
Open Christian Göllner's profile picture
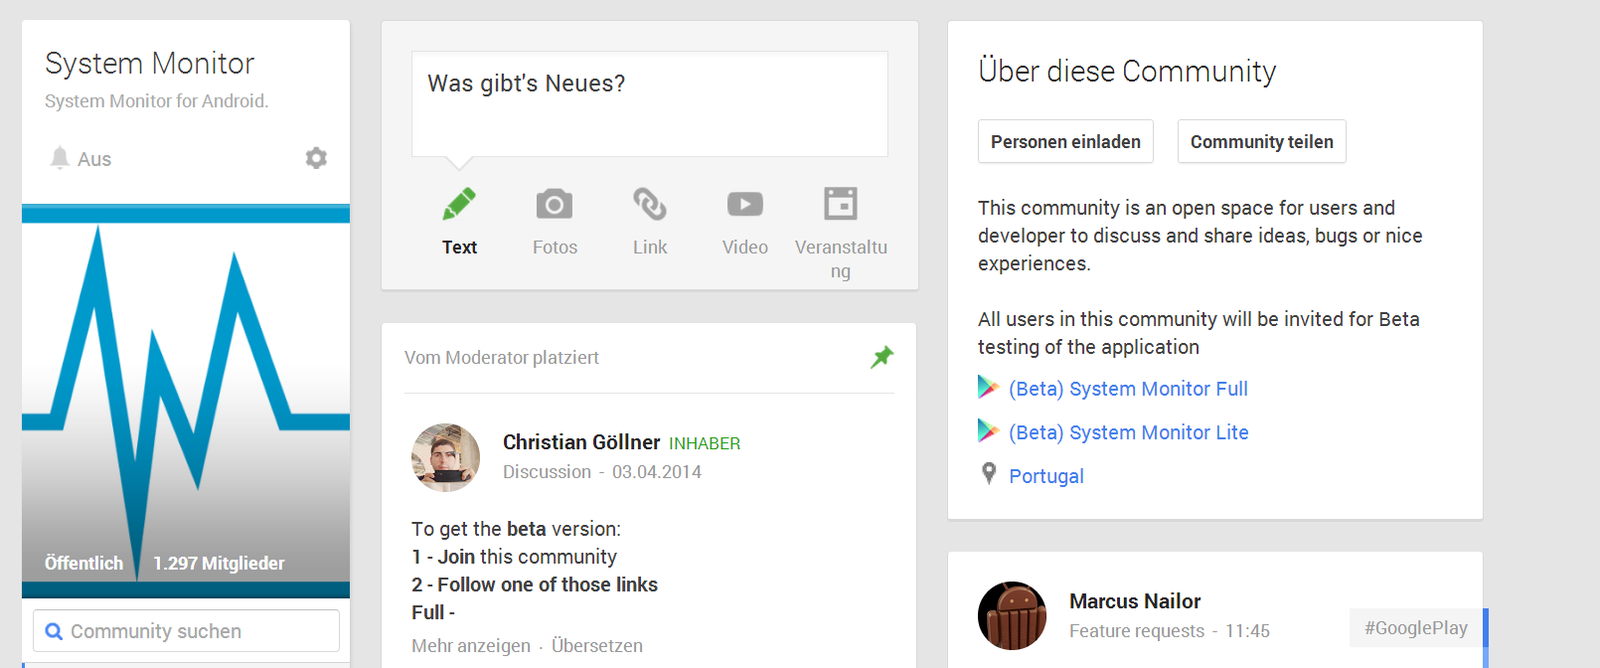(446, 457)
